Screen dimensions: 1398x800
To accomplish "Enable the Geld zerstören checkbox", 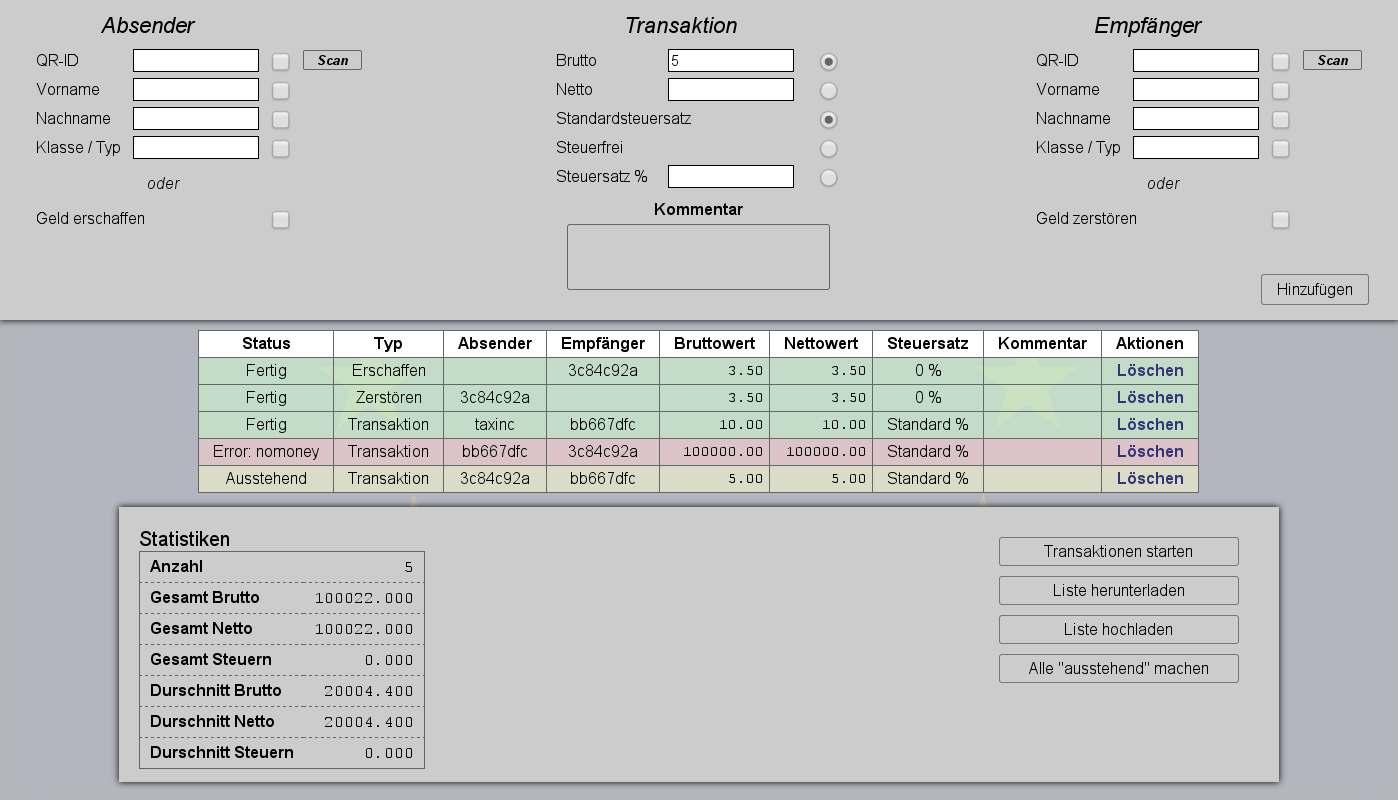I will [x=1281, y=219].
